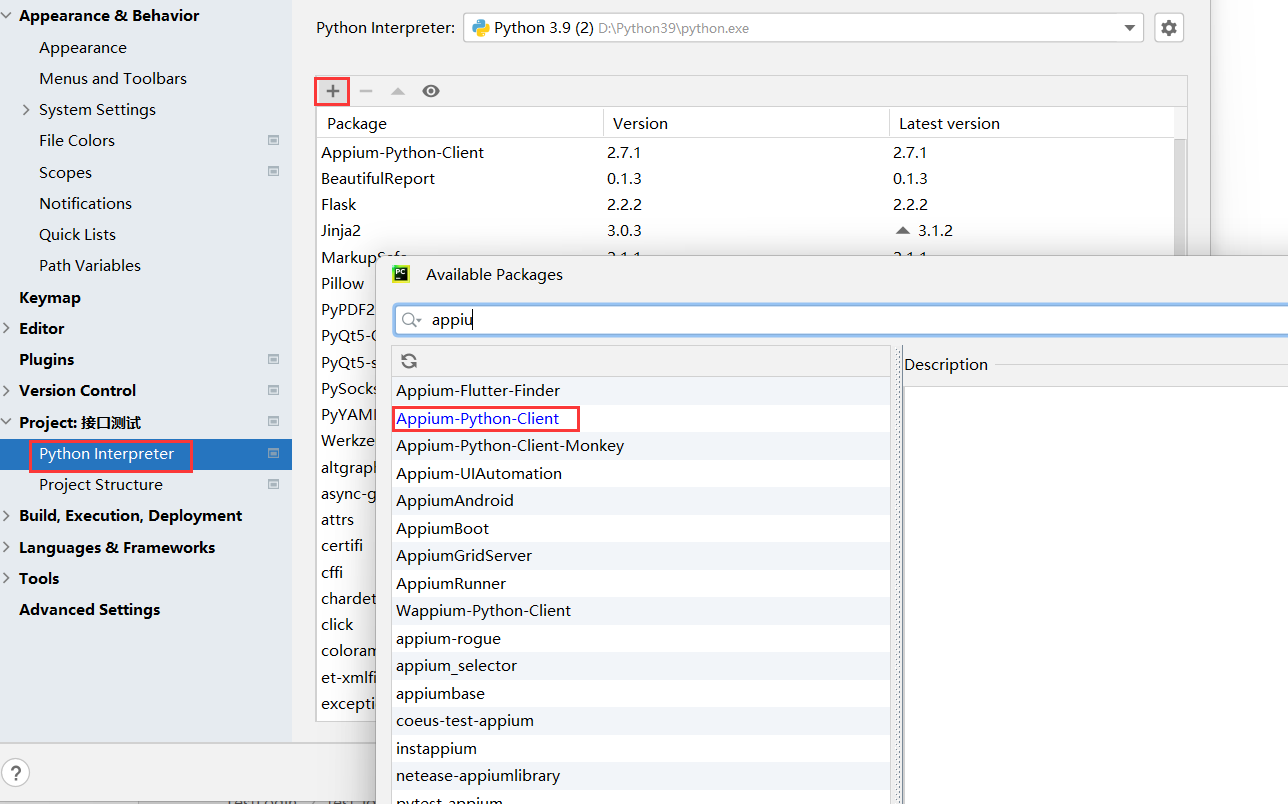Expand Version Control settings node
This screenshot has height=804, width=1288.
(7, 390)
